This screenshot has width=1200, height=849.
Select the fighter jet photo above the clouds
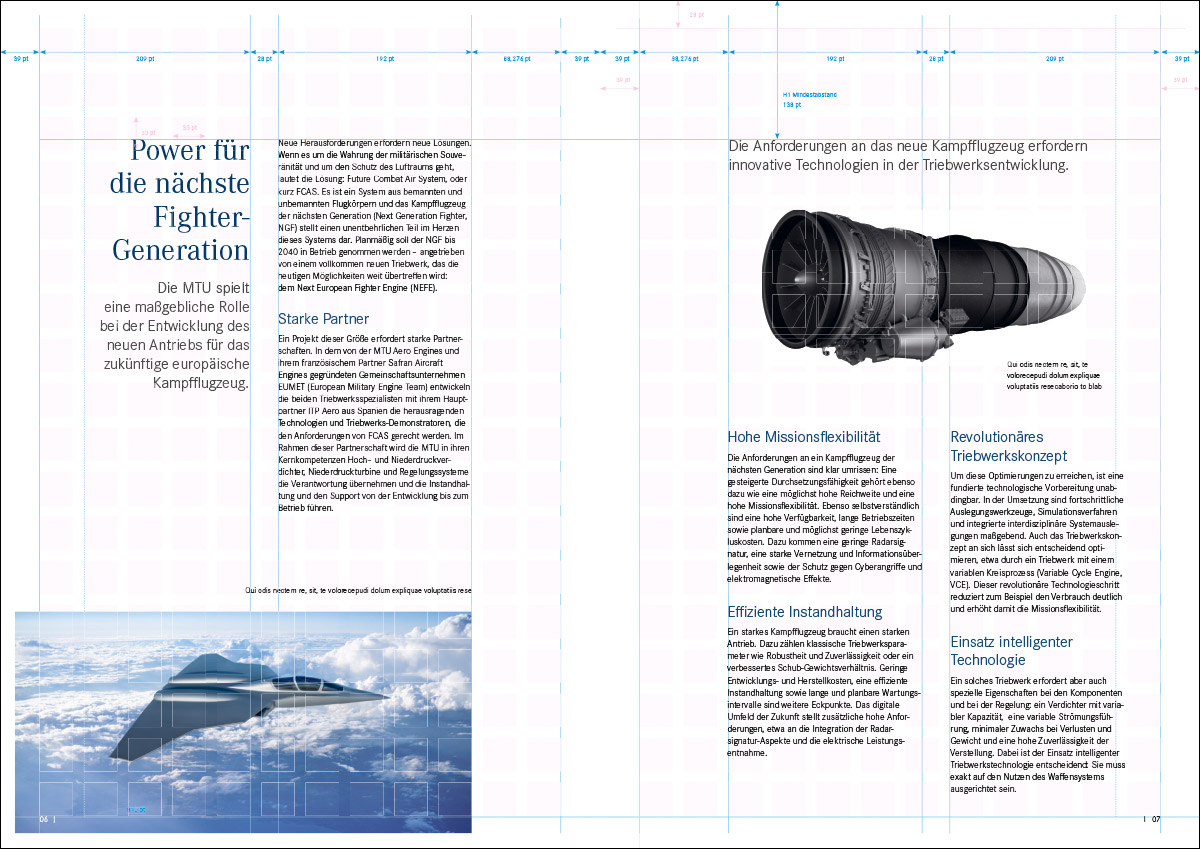243,722
